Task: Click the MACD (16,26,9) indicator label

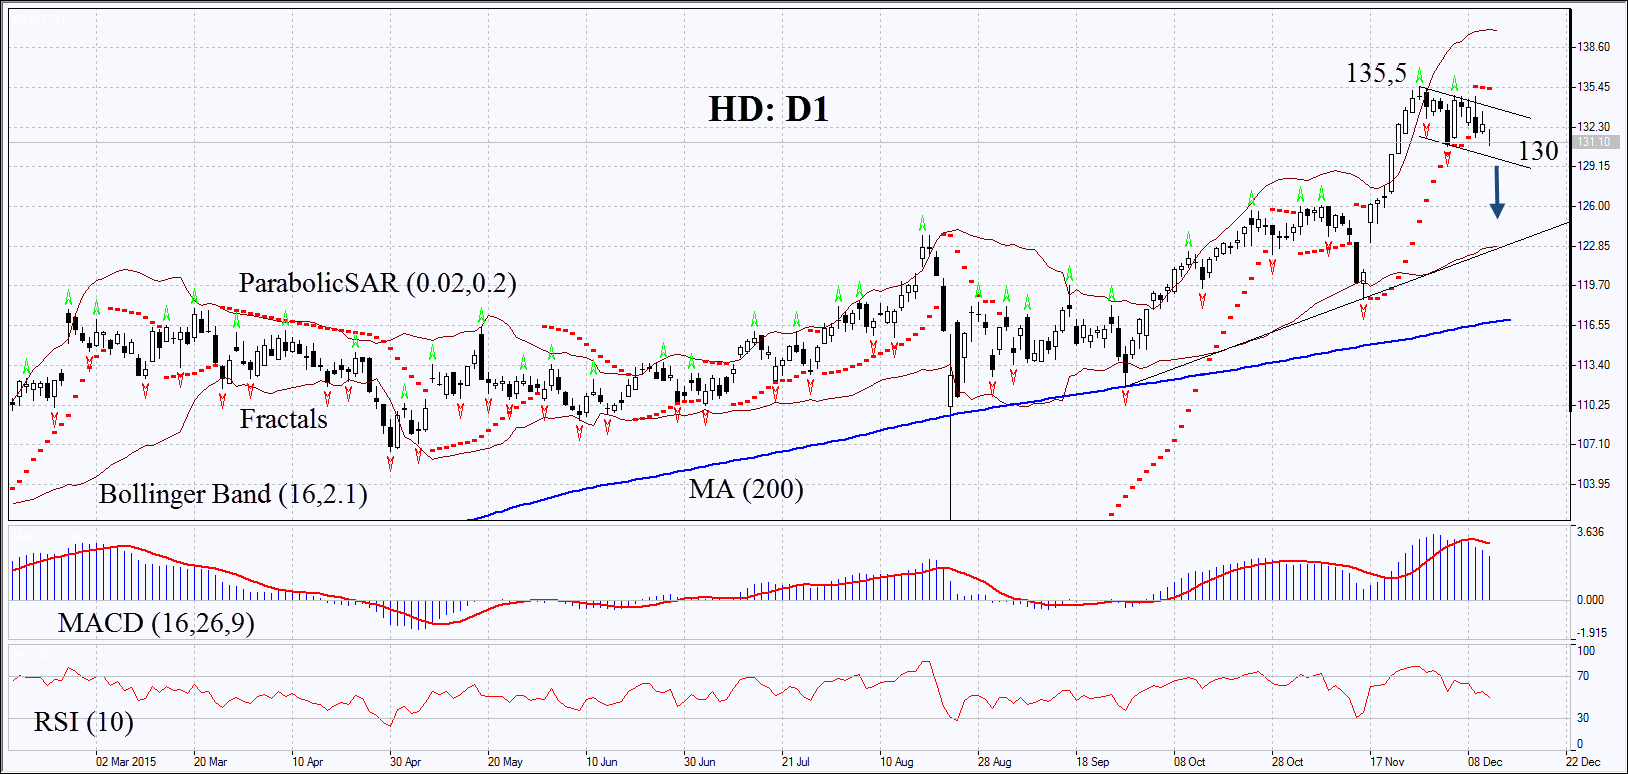Action: 156,623
